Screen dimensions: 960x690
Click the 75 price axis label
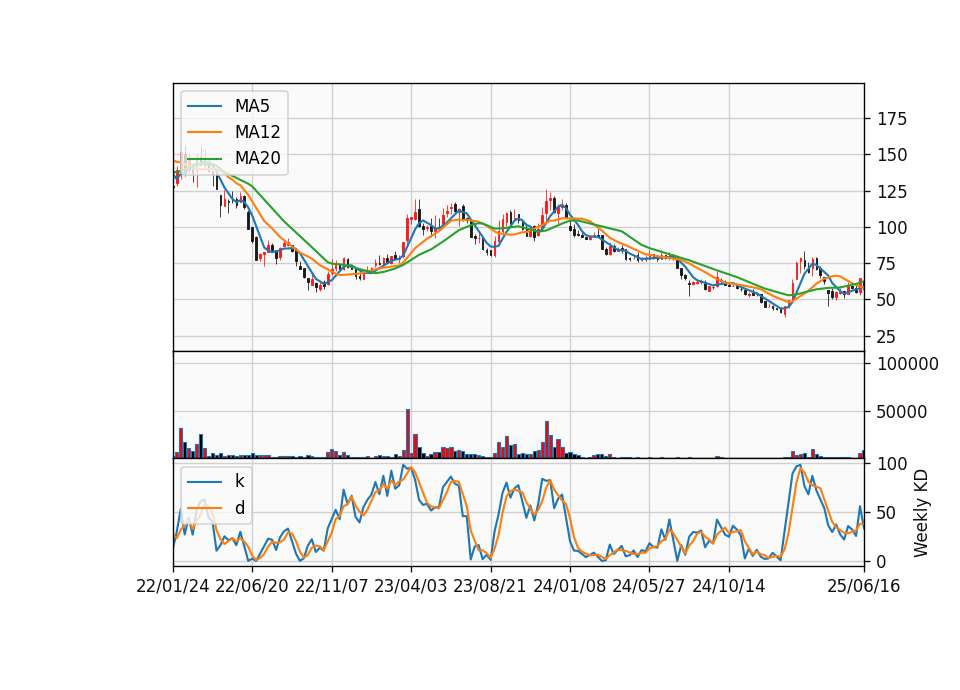(887, 264)
